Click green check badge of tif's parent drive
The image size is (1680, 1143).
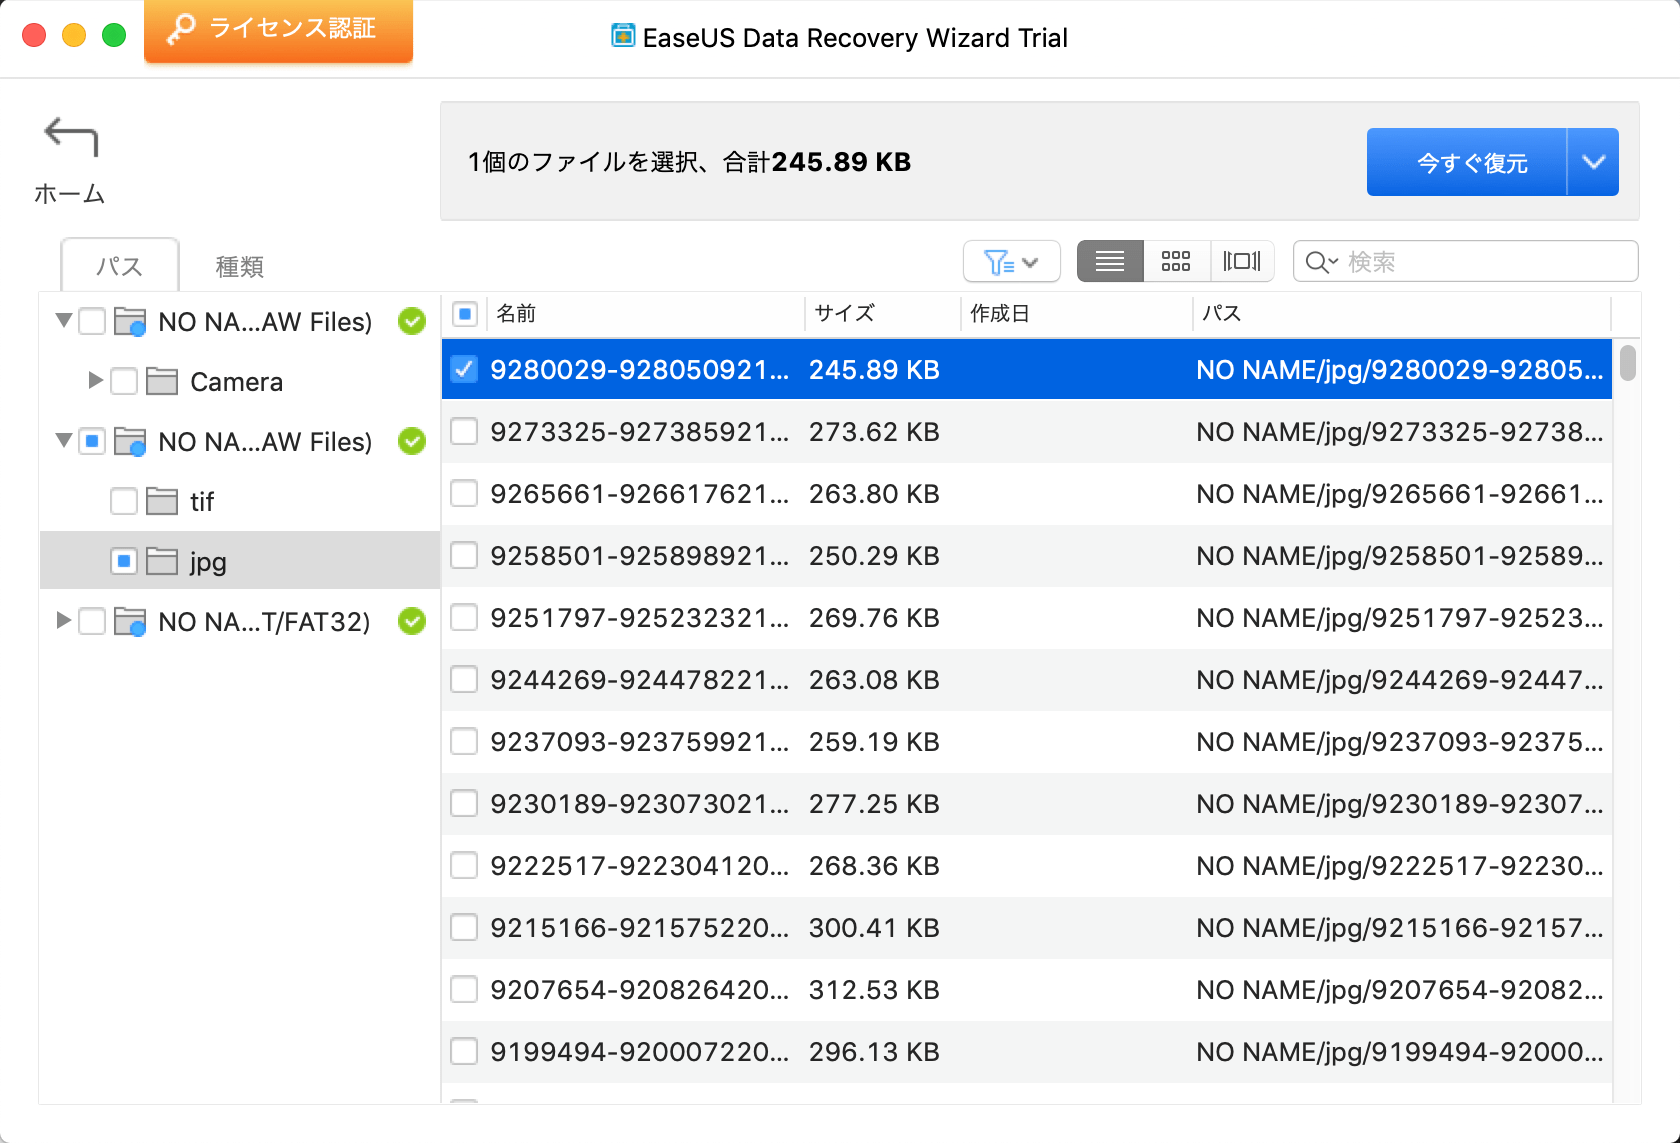412,441
